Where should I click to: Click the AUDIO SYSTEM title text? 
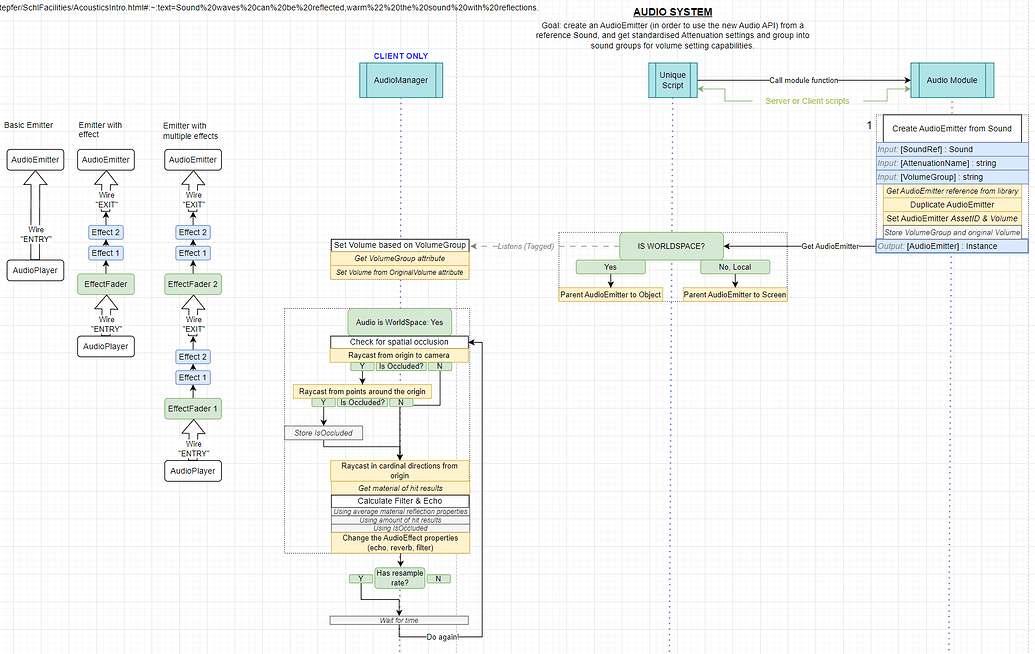[x=673, y=12]
